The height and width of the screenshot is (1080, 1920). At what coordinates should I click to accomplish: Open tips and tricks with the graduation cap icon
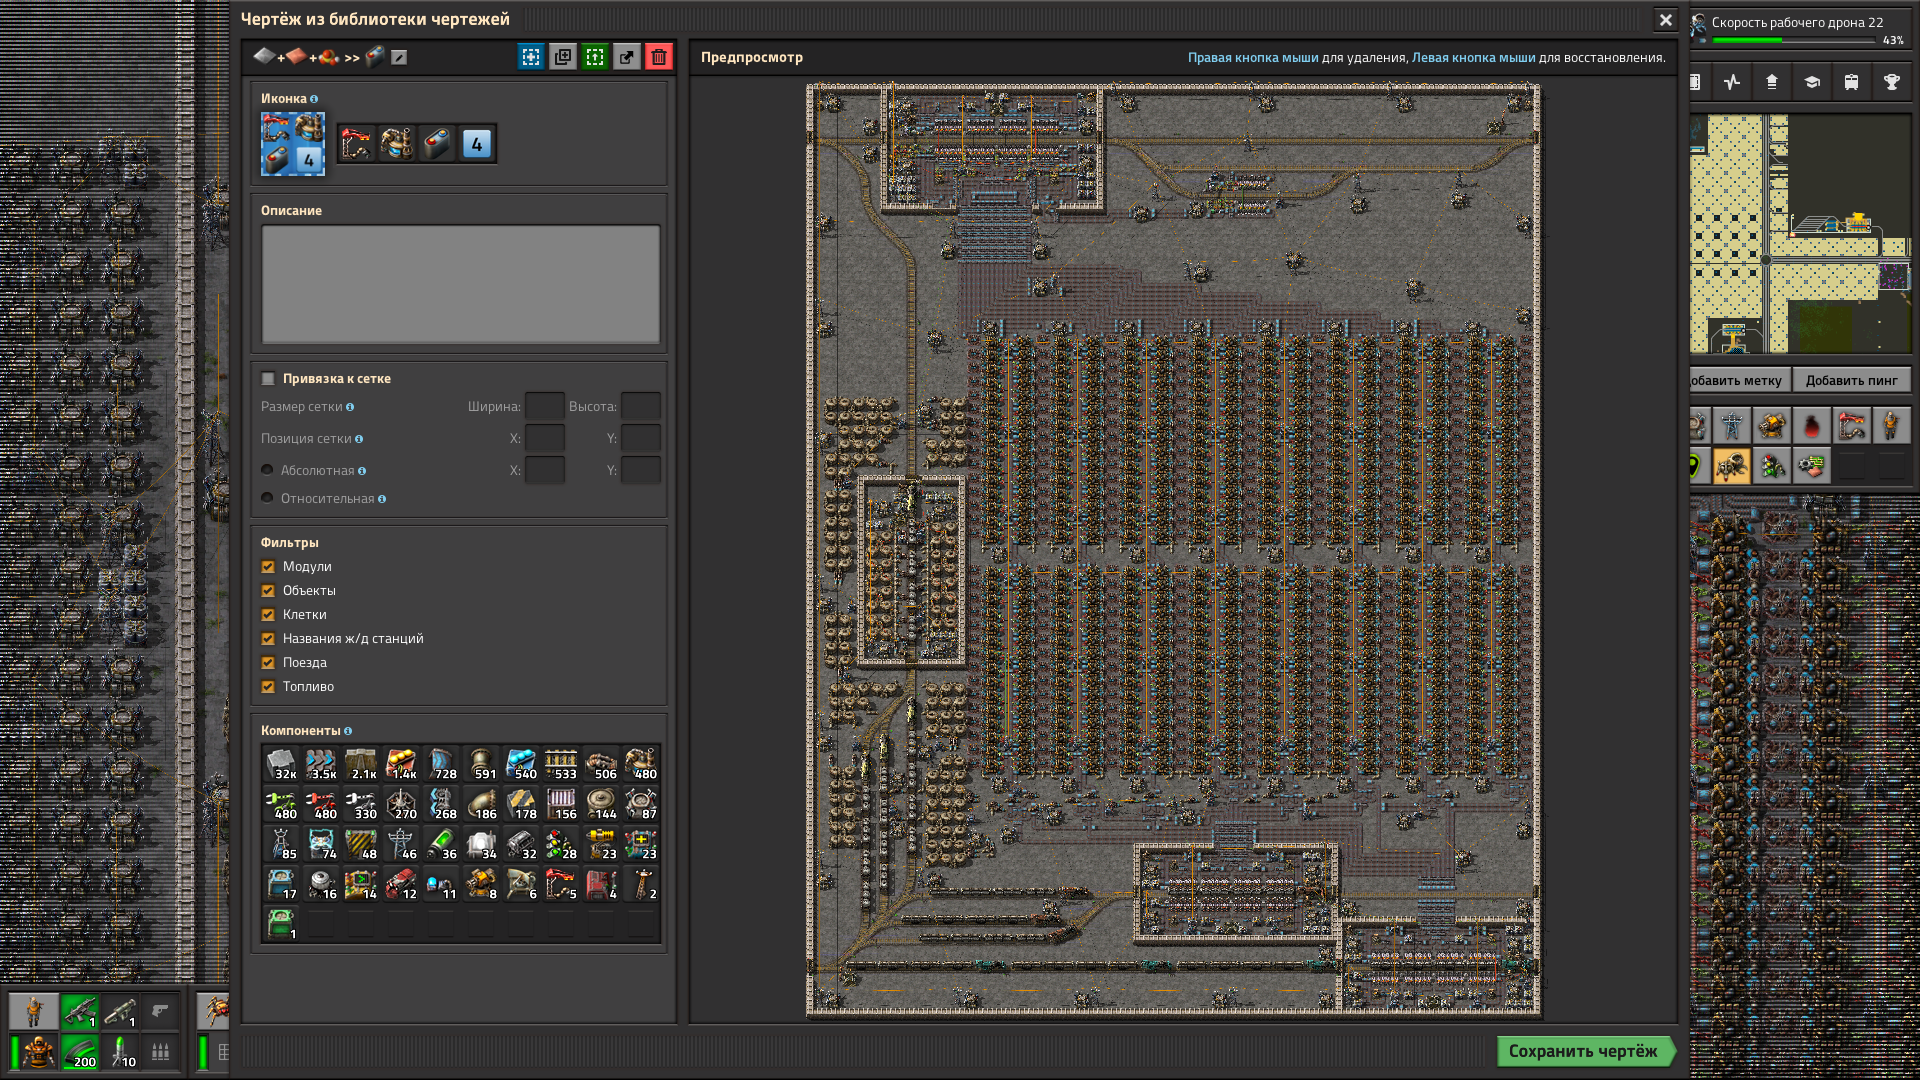tap(1812, 82)
